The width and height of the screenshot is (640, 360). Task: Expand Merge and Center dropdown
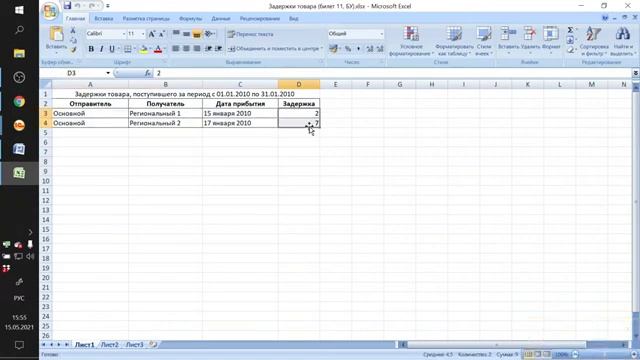(x=322, y=49)
